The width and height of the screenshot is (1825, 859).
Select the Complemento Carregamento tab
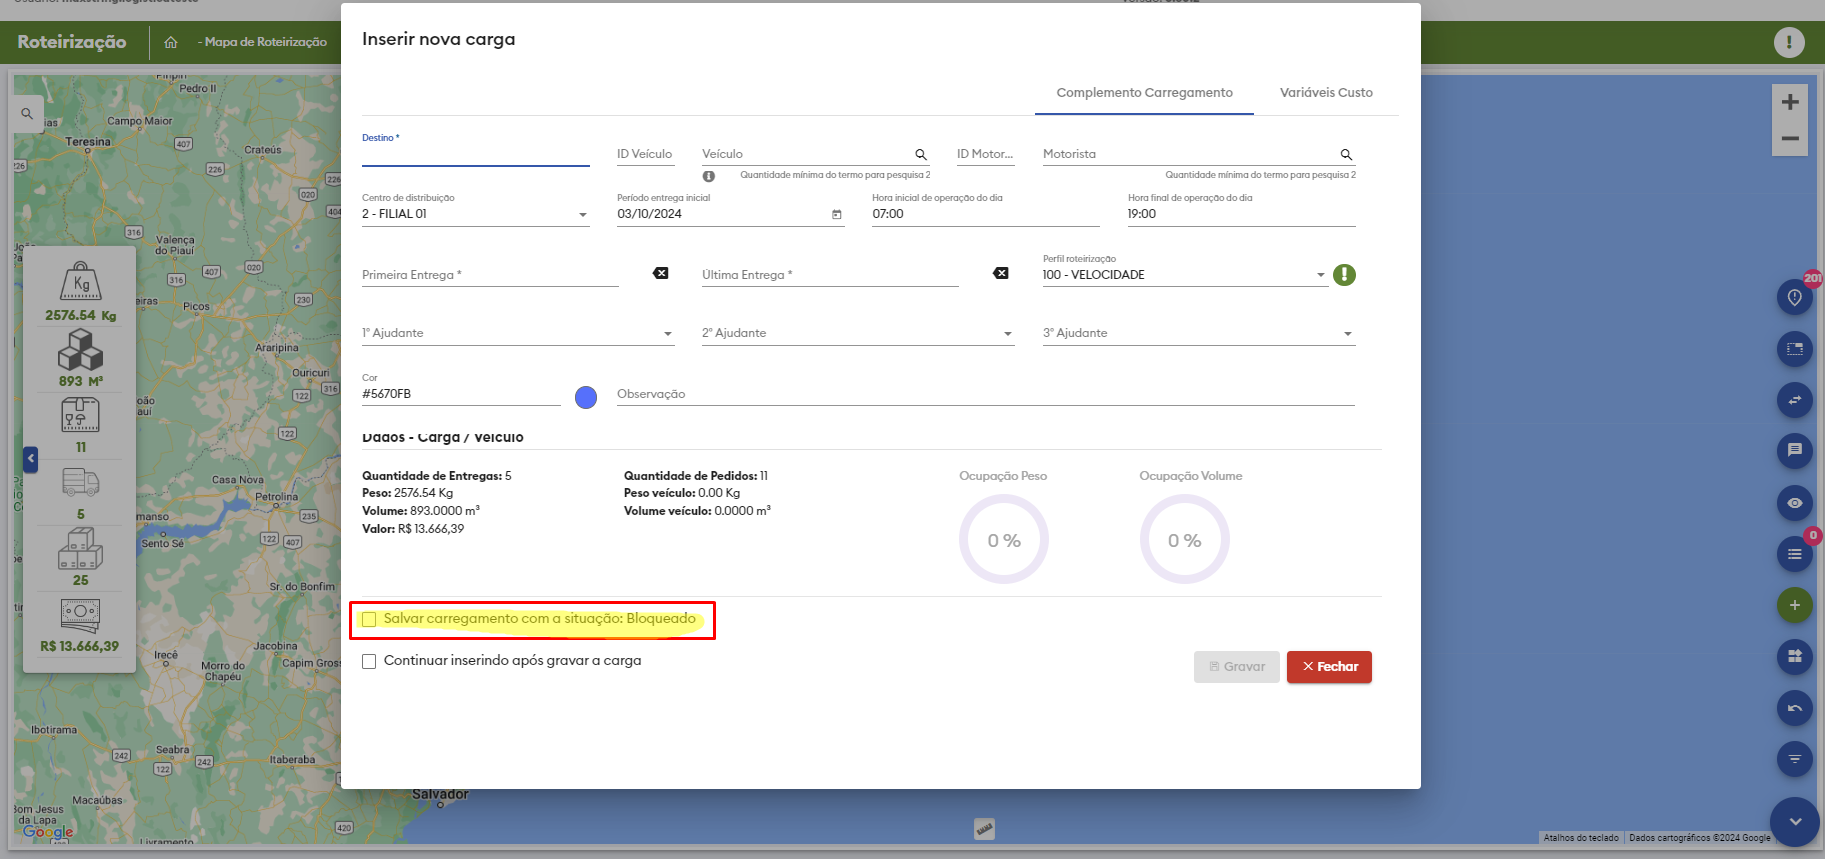pos(1144,93)
